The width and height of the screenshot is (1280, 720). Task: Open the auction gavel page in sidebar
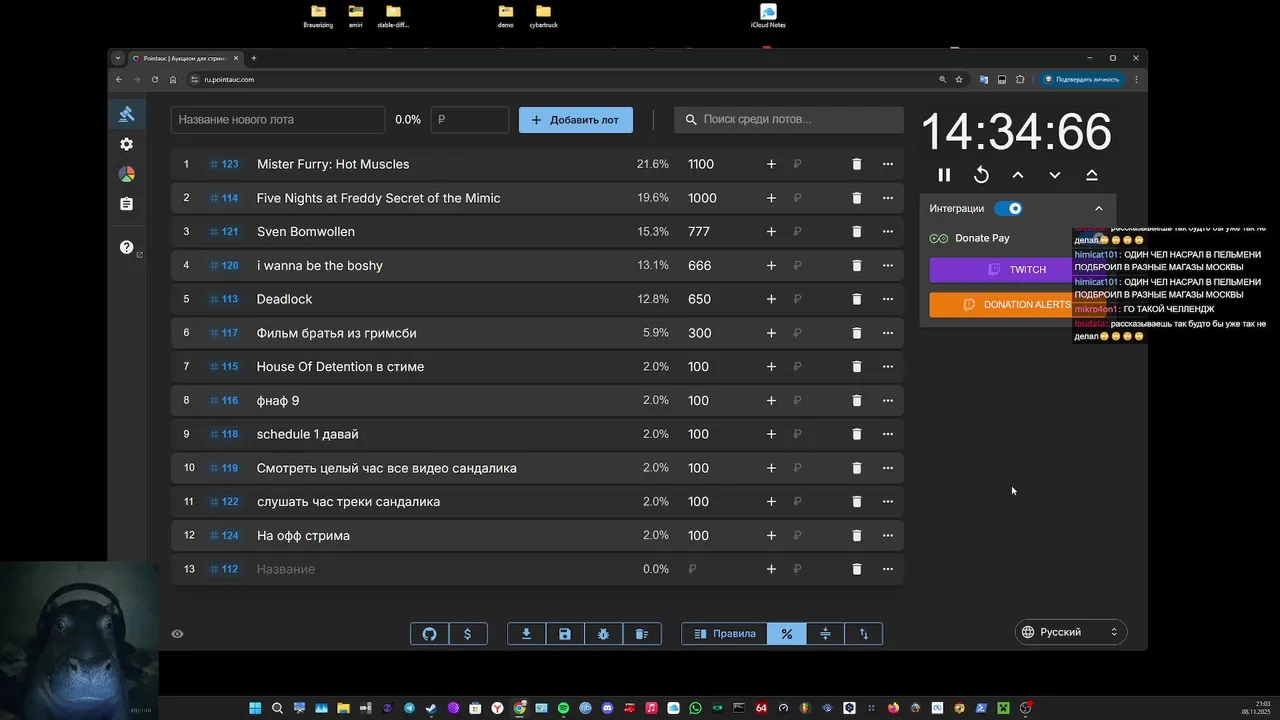[x=126, y=114]
